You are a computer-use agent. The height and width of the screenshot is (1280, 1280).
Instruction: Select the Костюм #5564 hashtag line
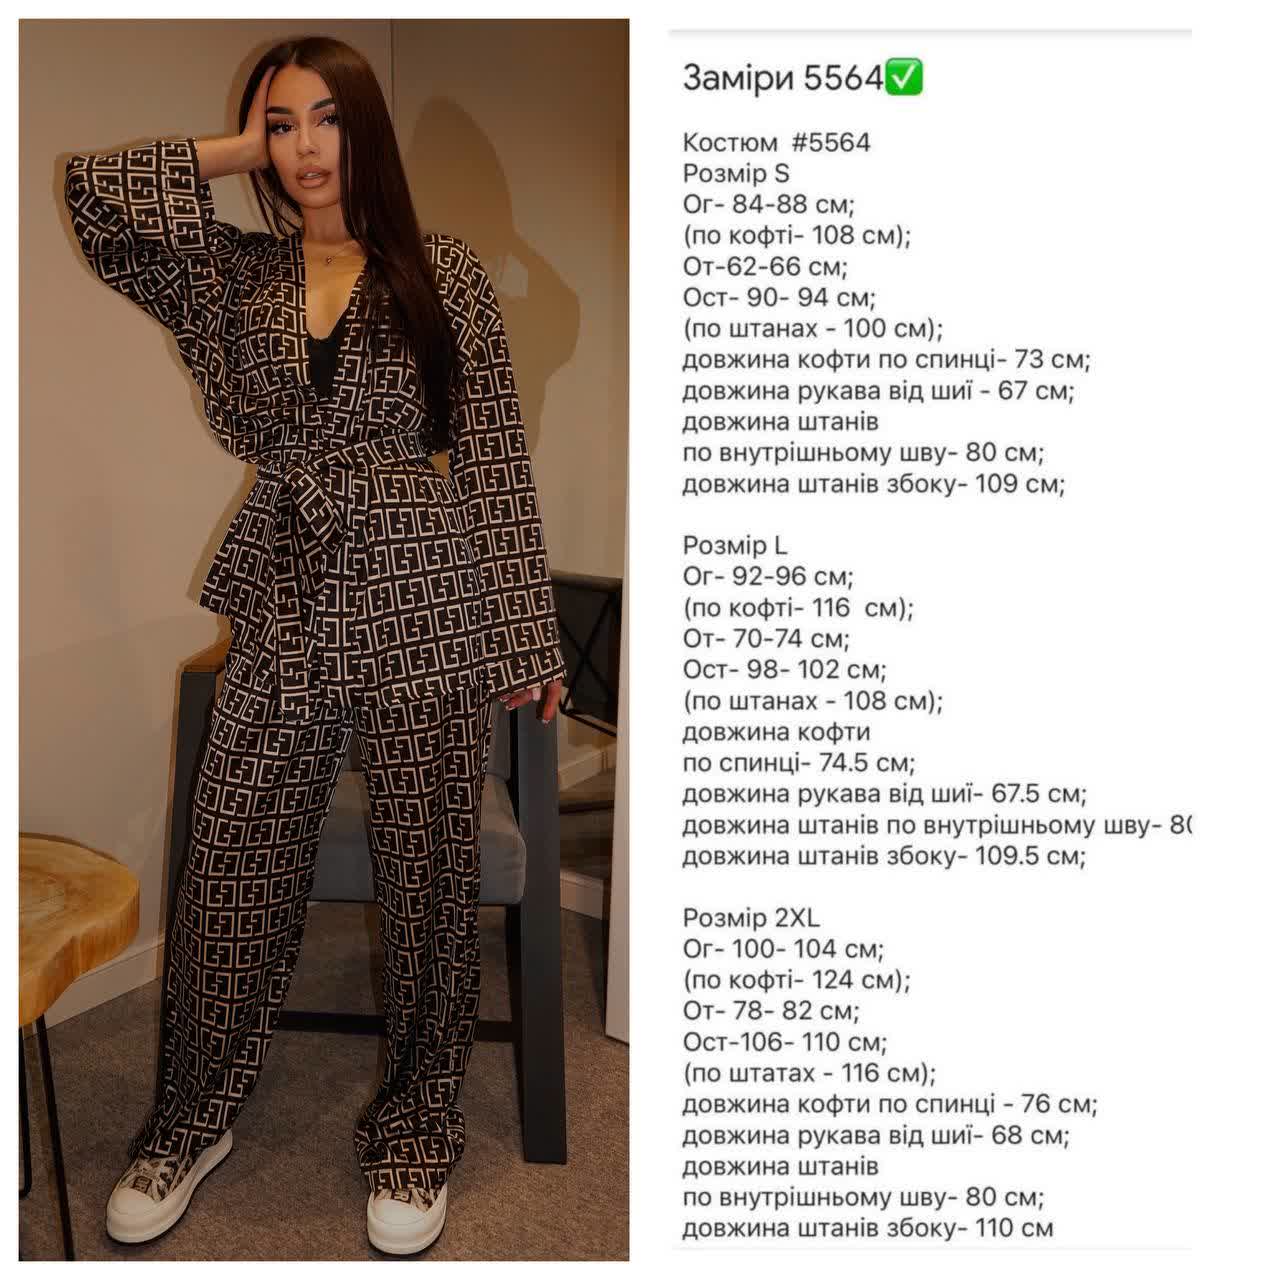[777, 142]
